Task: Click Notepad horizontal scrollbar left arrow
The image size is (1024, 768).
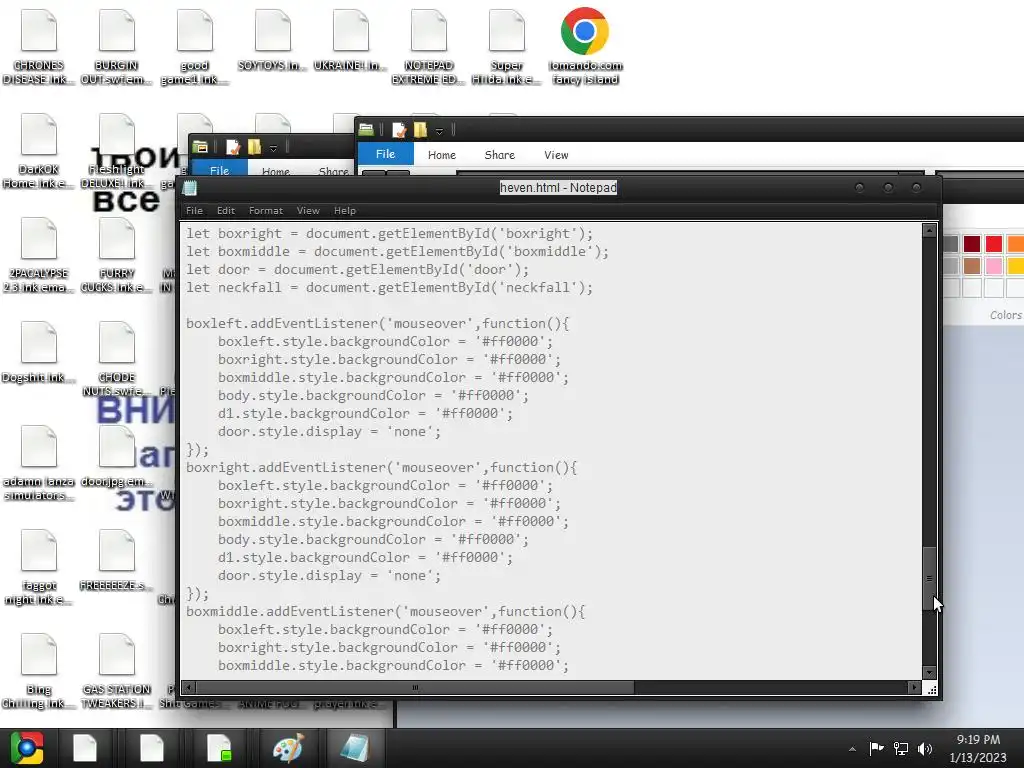Action: tap(189, 687)
